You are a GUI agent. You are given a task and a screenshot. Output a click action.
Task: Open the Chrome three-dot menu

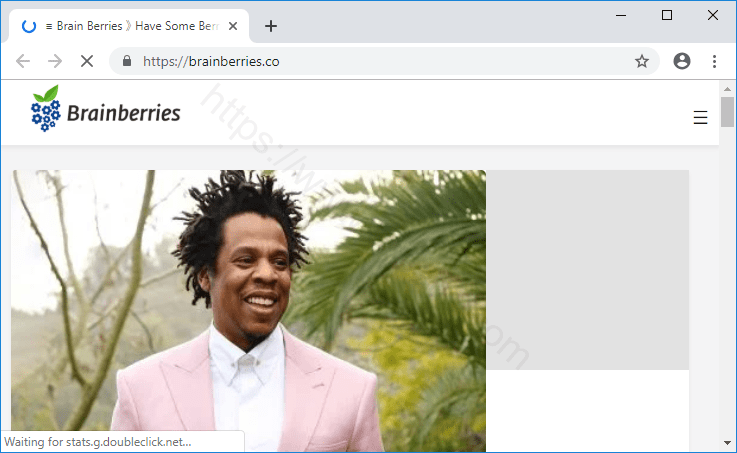pos(714,61)
